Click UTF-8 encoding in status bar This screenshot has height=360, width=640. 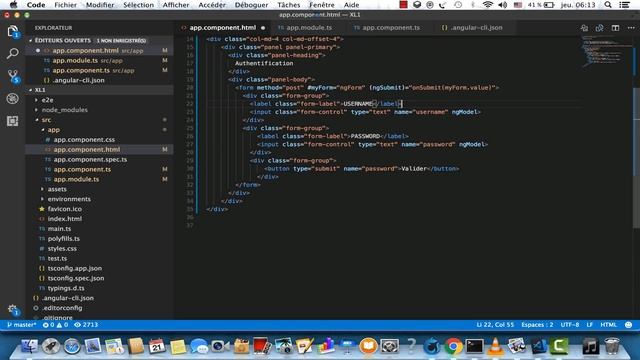570,325
